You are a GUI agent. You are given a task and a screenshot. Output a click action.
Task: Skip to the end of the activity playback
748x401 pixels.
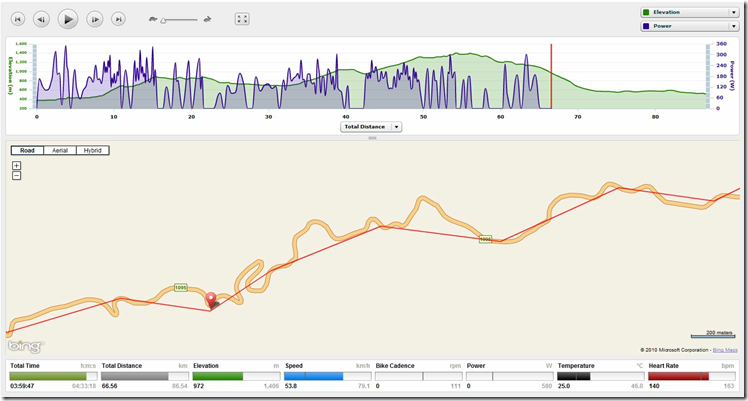(x=118, y=19)
